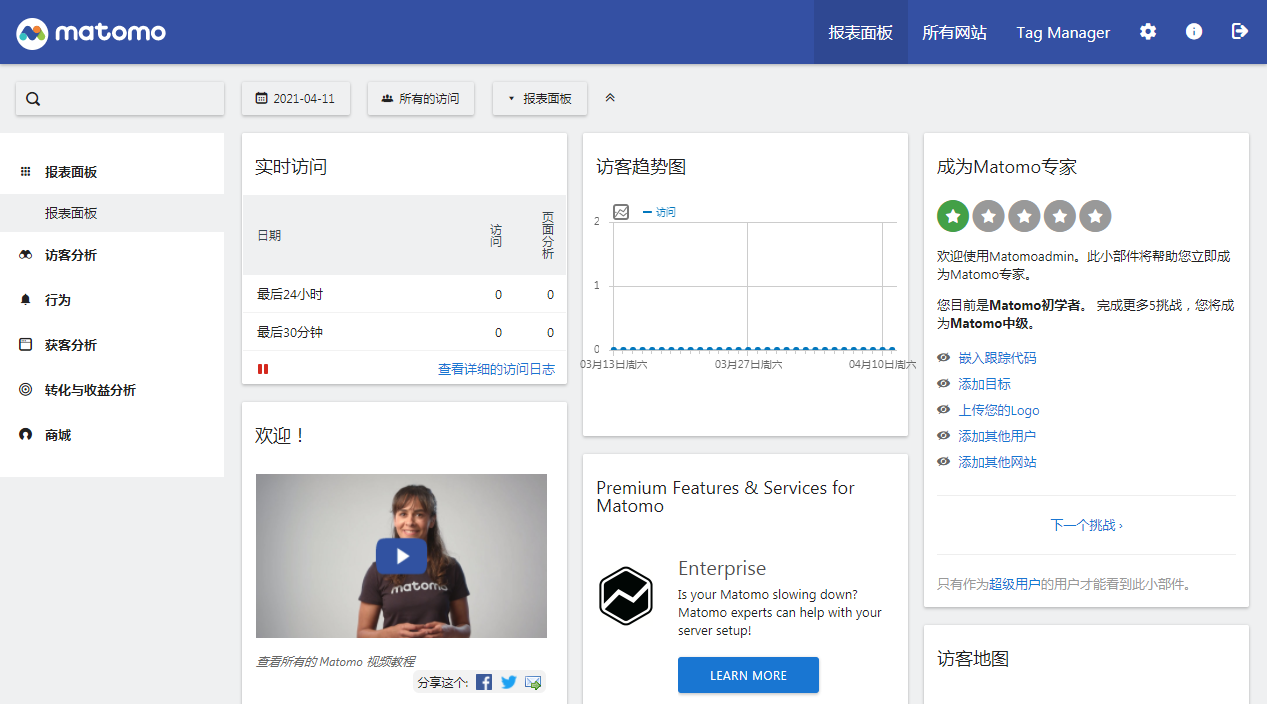This screenshot has height=704, width=1267.
Task: Select the 报表面板 tab in the top navigation
Action: coord(861,32)
